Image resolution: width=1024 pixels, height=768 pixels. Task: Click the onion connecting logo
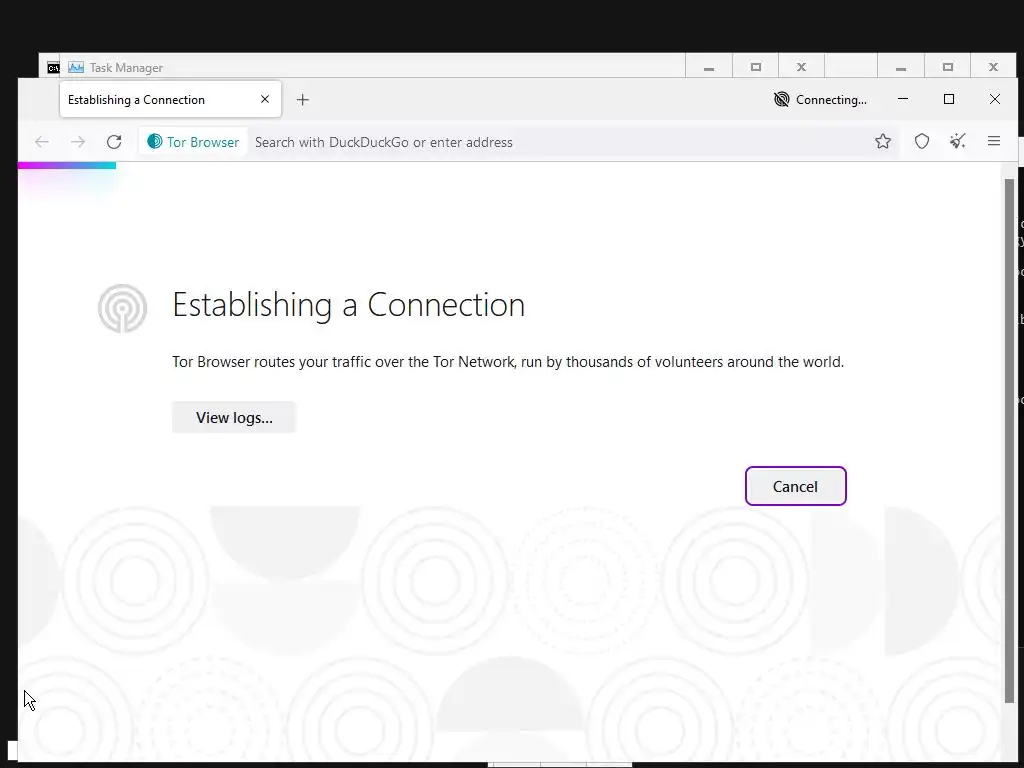[122, 308]
